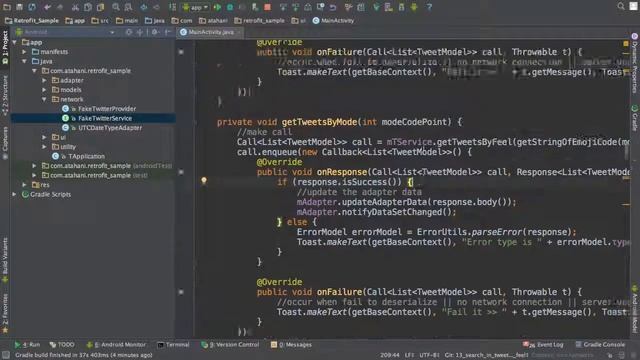Run the app with green play icon
The image size is (640, 360).
coord(217,7)
